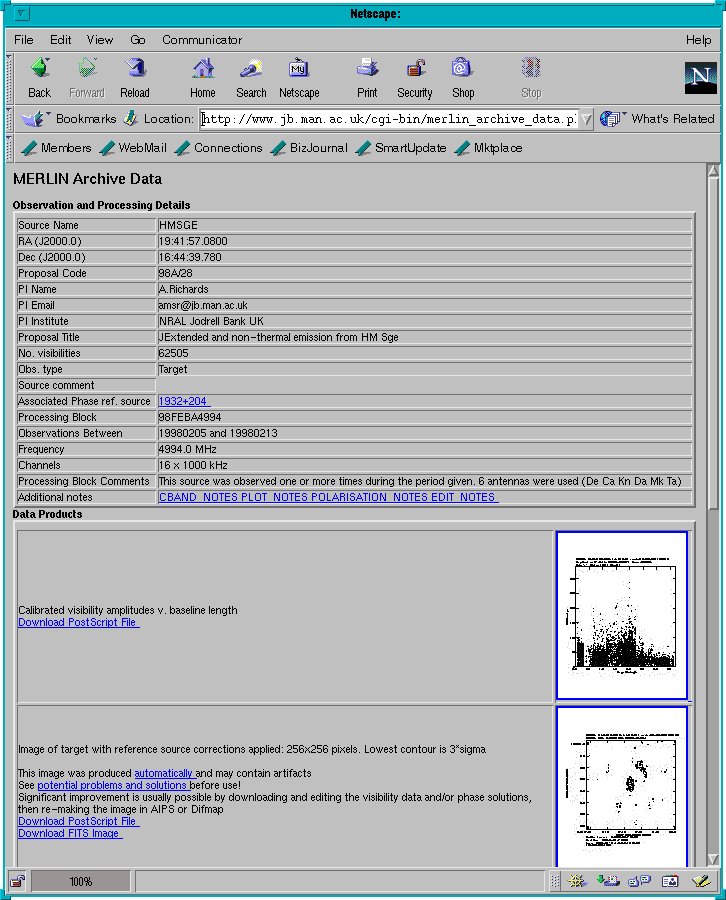
Task: Follow the 1932+204 phase reference link
Action: pyautogui.click(x=184, y=401)
